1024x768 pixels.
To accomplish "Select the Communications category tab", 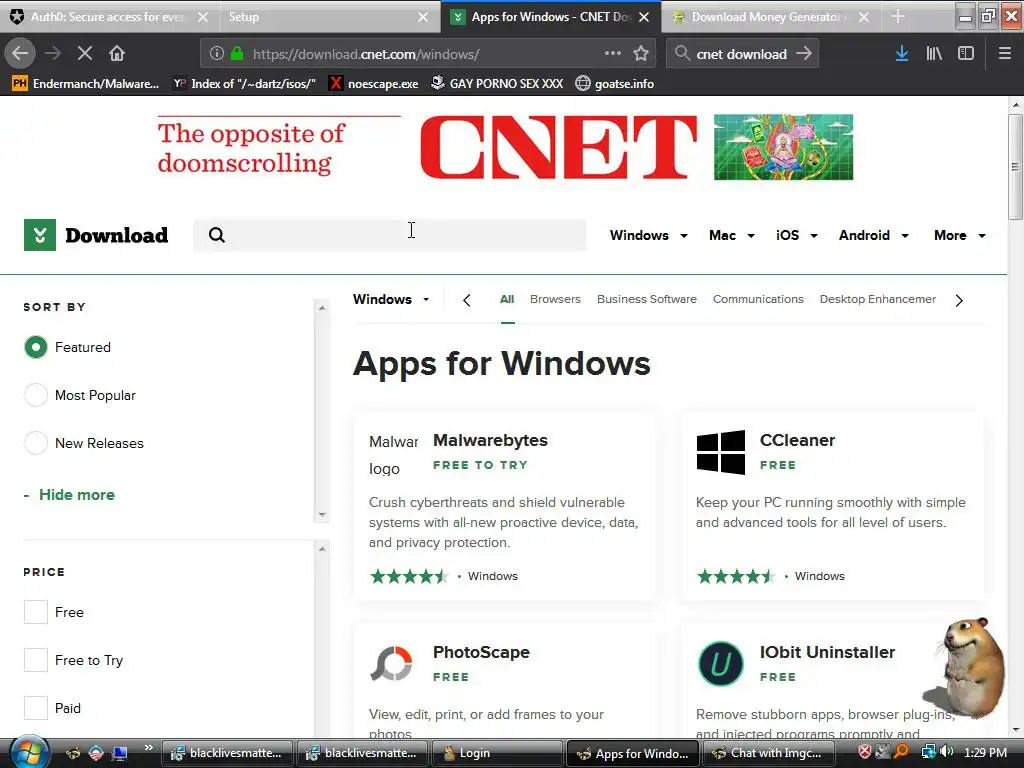I will pos(758,299).
